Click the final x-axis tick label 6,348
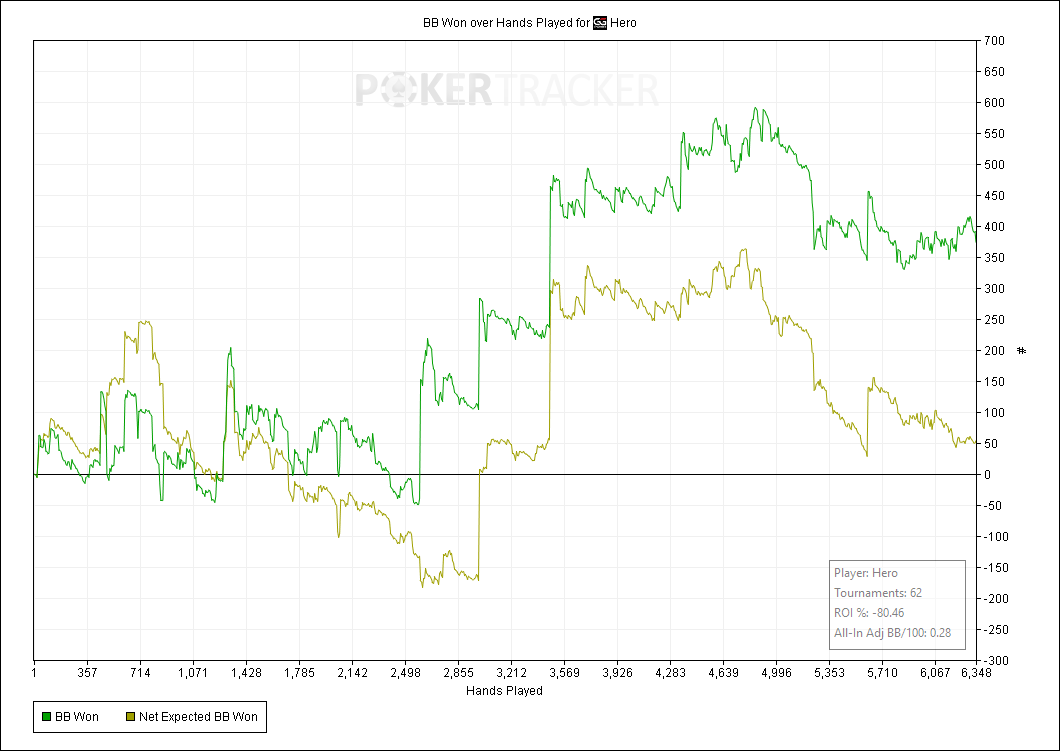The image size is (1060, 751). tap(976, 673)
